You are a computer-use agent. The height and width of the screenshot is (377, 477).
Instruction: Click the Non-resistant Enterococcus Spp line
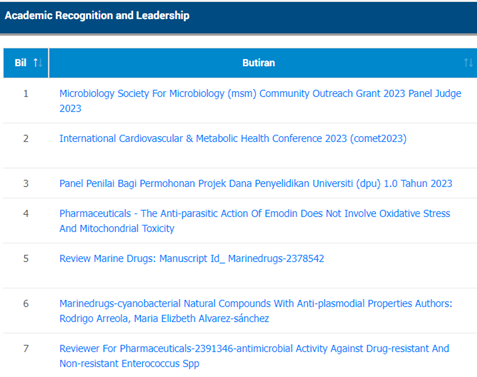pos(129,363)
